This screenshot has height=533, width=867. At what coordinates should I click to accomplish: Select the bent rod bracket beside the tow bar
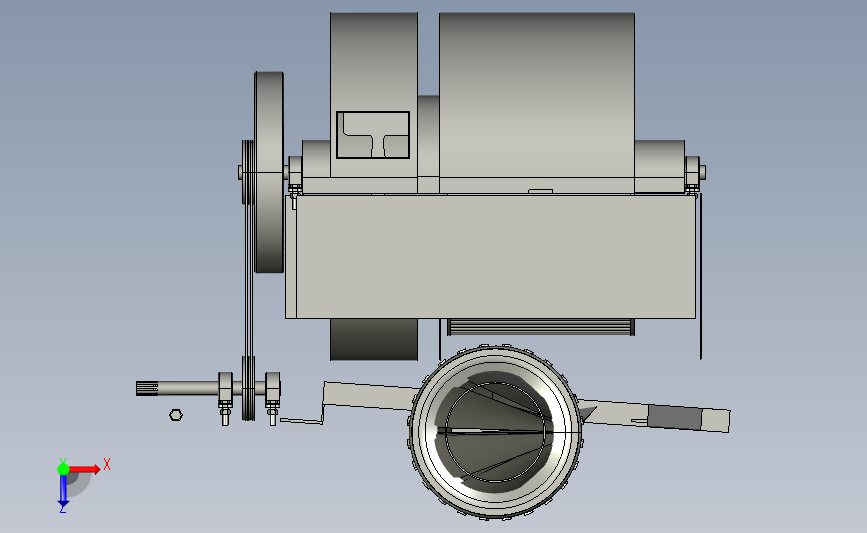coord(302,415)
